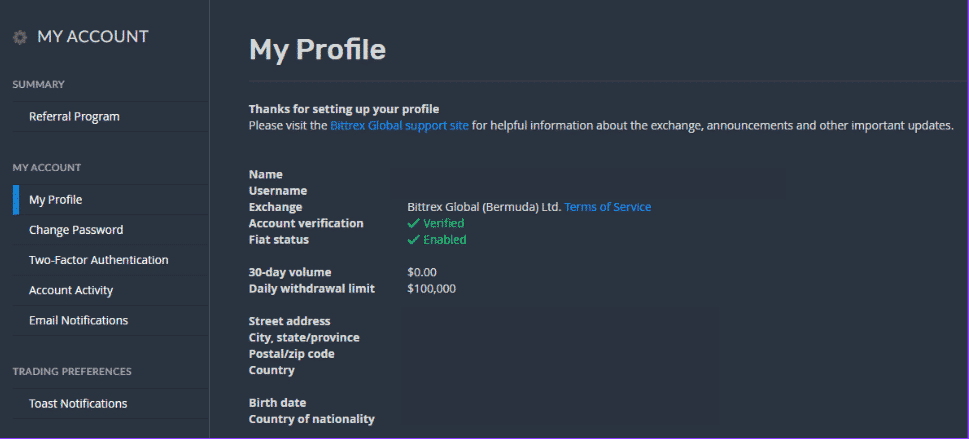The height and width of the screenshot is (439, 969).
Task: Click the $0.00 volume value
Action: point(422,273)
